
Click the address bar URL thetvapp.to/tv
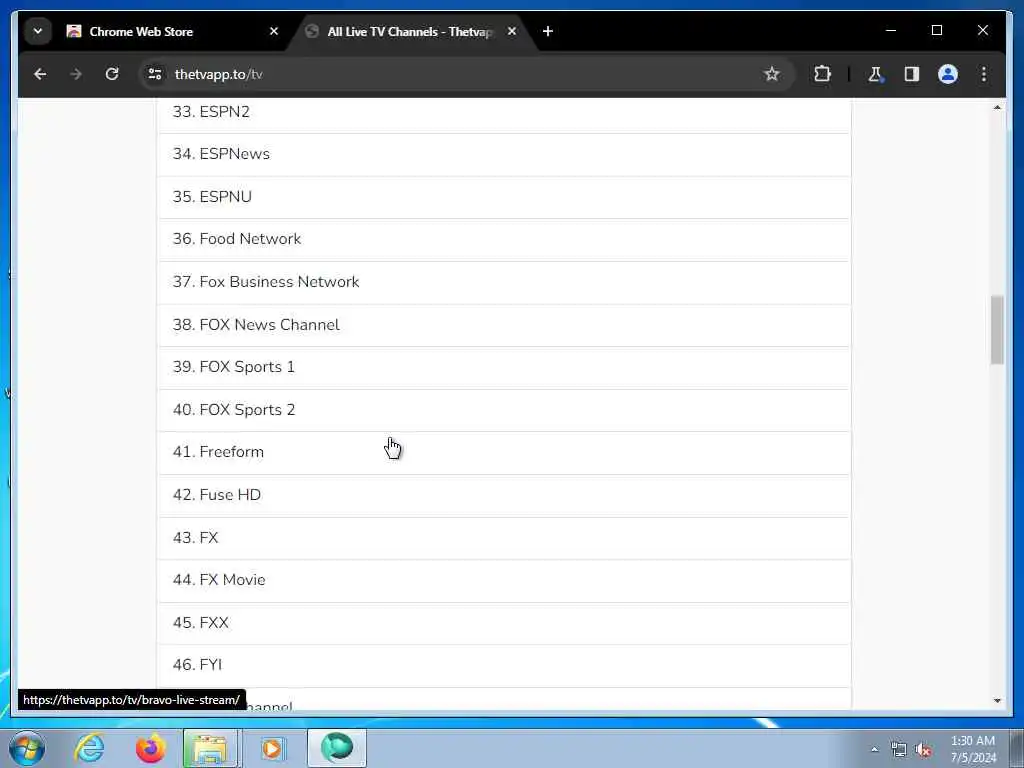click(219, 74)
